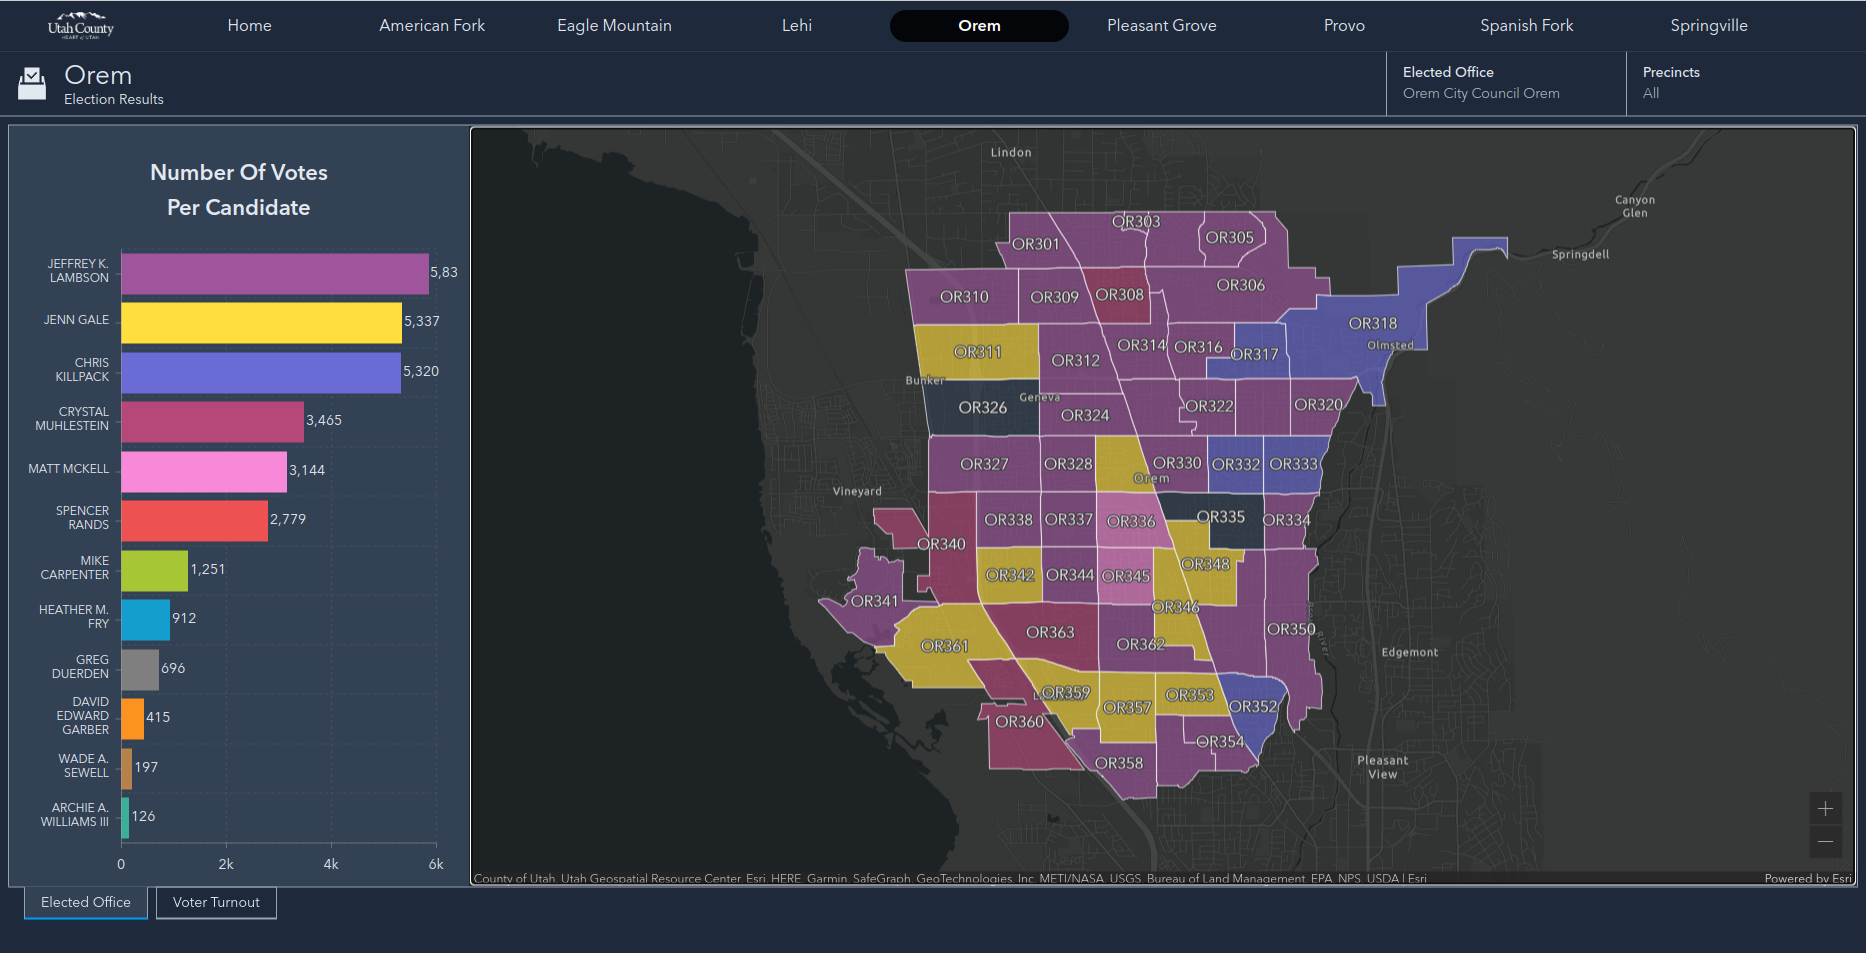Image resolution: width=1866 pixels, height=953 pixels.
Task: Select the Elected Office tab
Action: click(84, 902)
